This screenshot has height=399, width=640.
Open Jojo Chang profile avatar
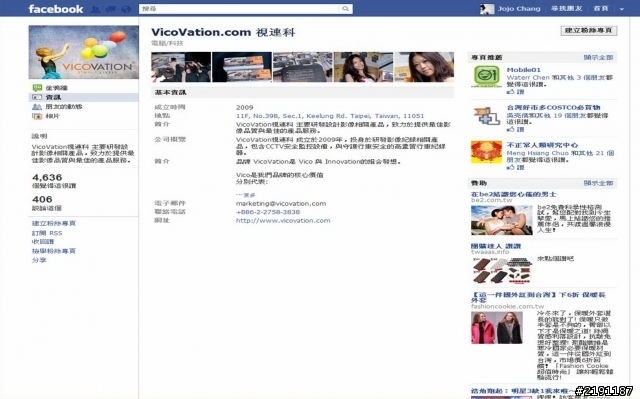click(487, 9)
